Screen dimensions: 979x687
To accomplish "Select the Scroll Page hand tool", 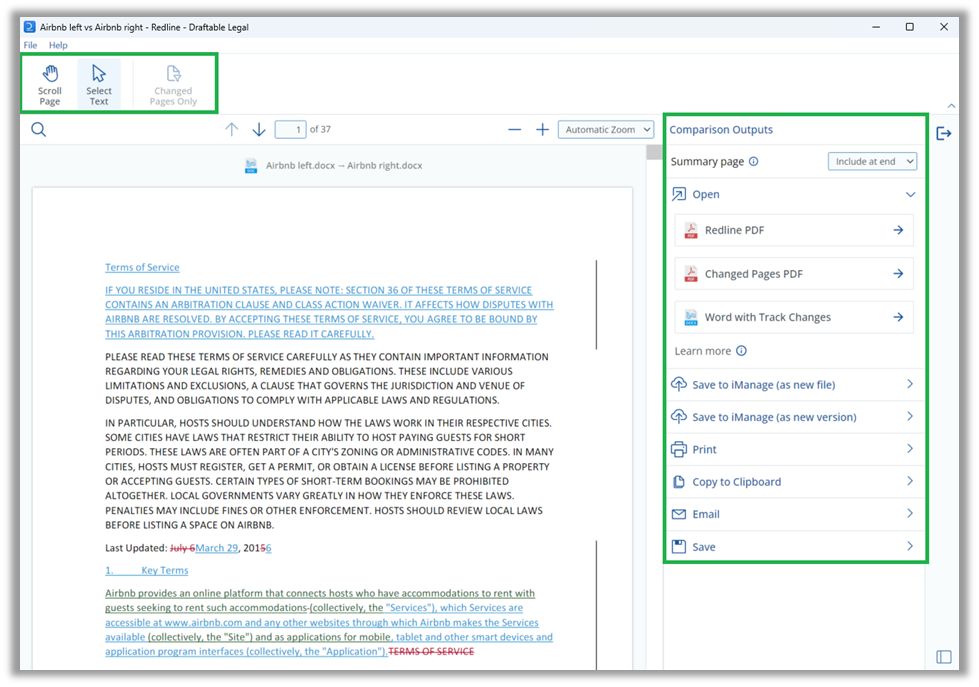I will [x=50, y=84].
